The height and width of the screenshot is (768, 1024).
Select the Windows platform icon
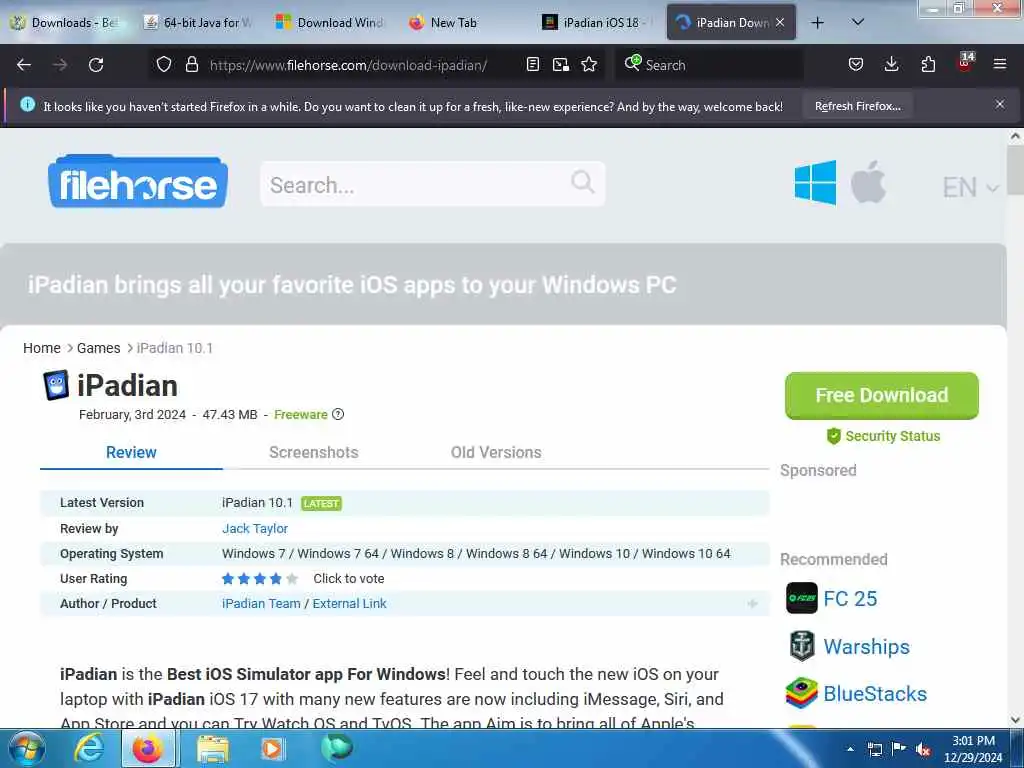coord(815,183)
